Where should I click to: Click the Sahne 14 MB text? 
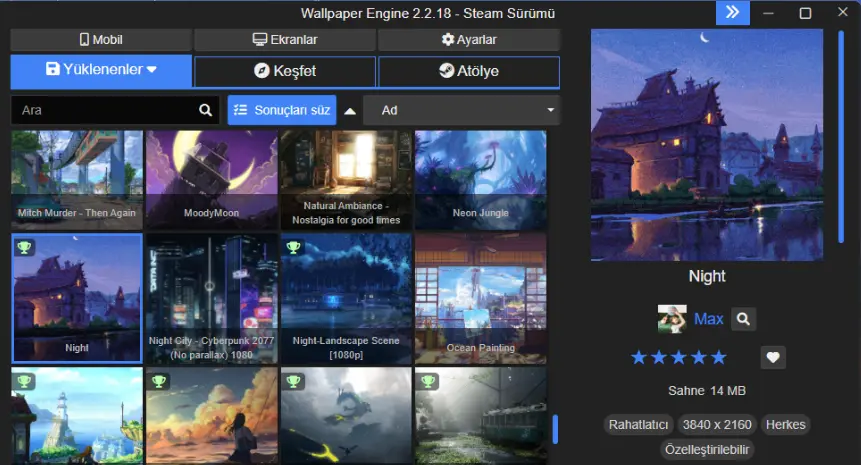pyautogui.click(x=707, y=391)
